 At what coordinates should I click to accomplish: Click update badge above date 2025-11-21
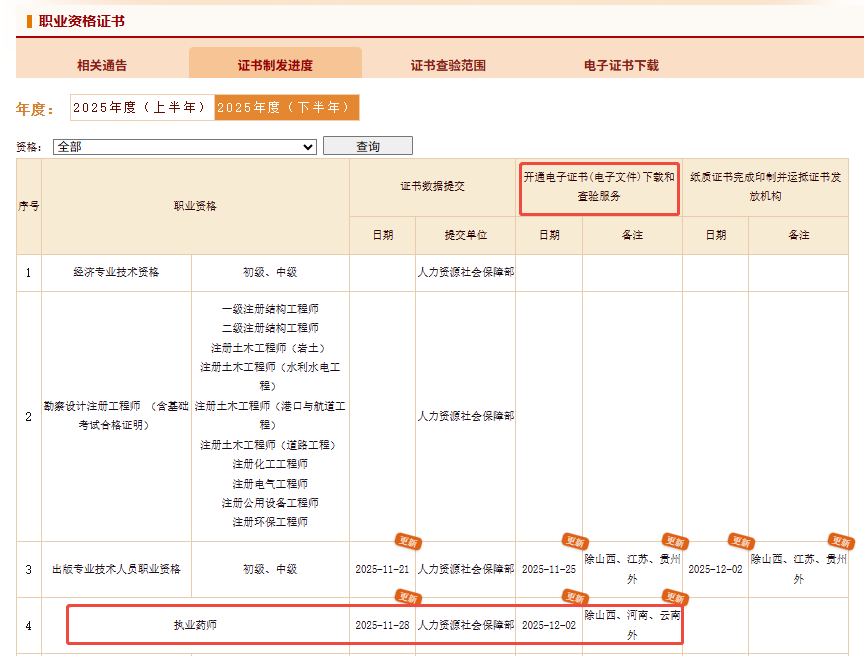406,541
